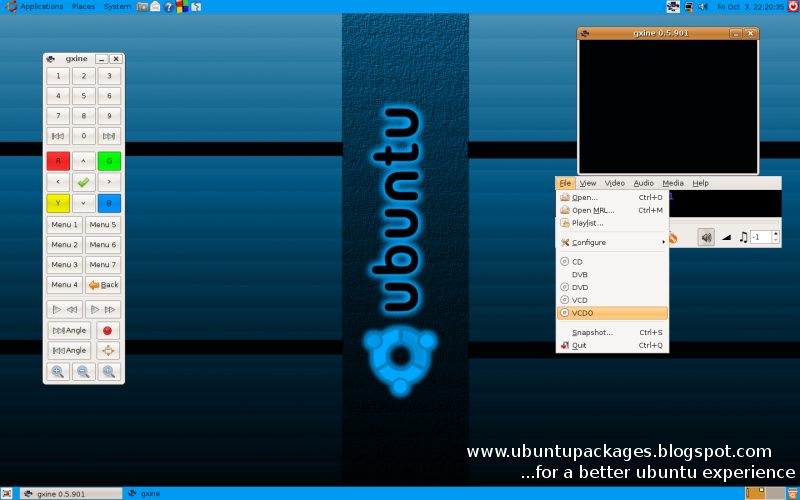This screenshot has height=500, width=800.
Task: Click the Menu 1 button
Action: click(65, 224)
